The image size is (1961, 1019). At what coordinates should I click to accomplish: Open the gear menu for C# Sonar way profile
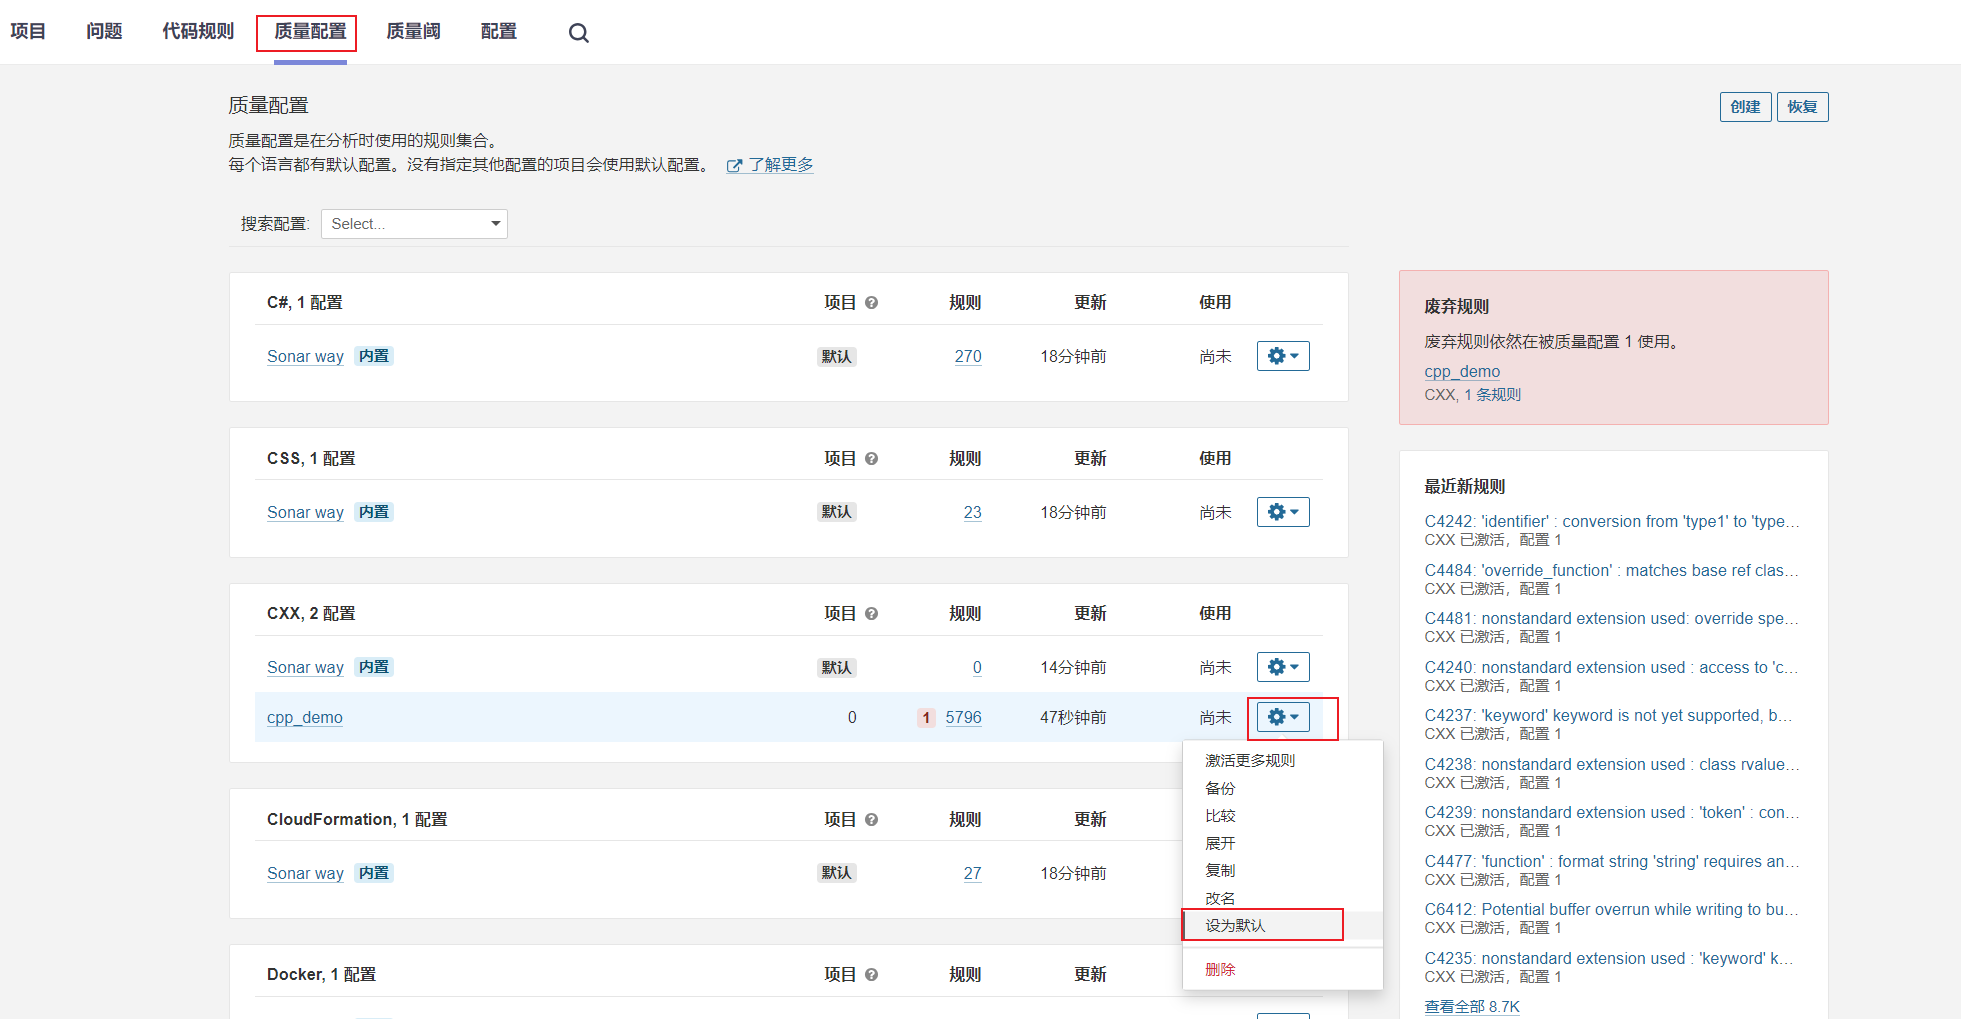(1283, 355)
